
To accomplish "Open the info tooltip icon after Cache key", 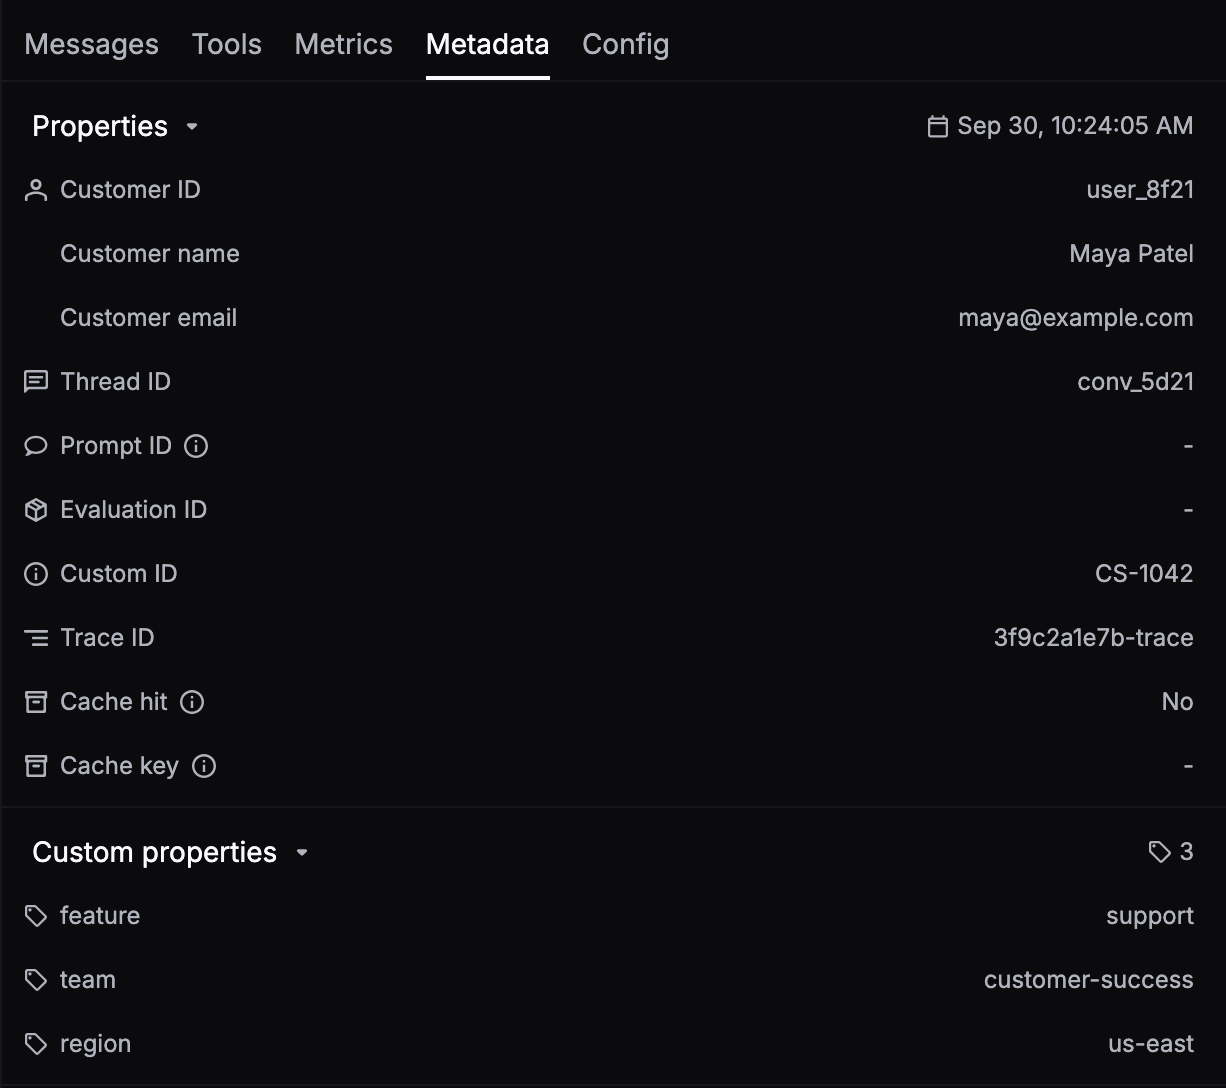I will (204, 766).
